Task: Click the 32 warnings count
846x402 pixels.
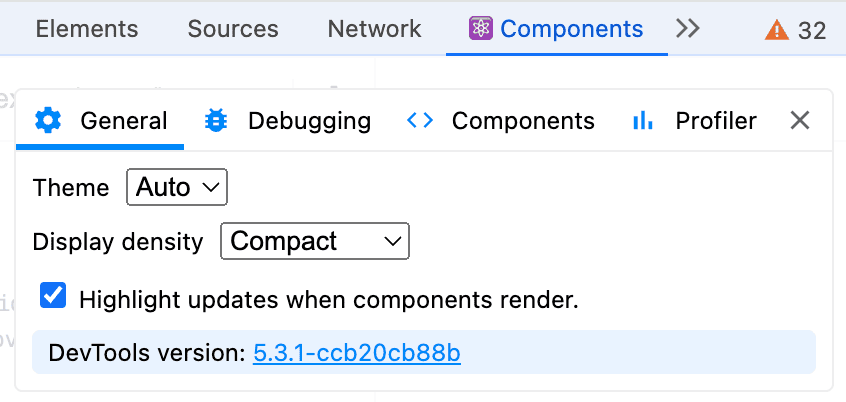Action: coord(812,31)
